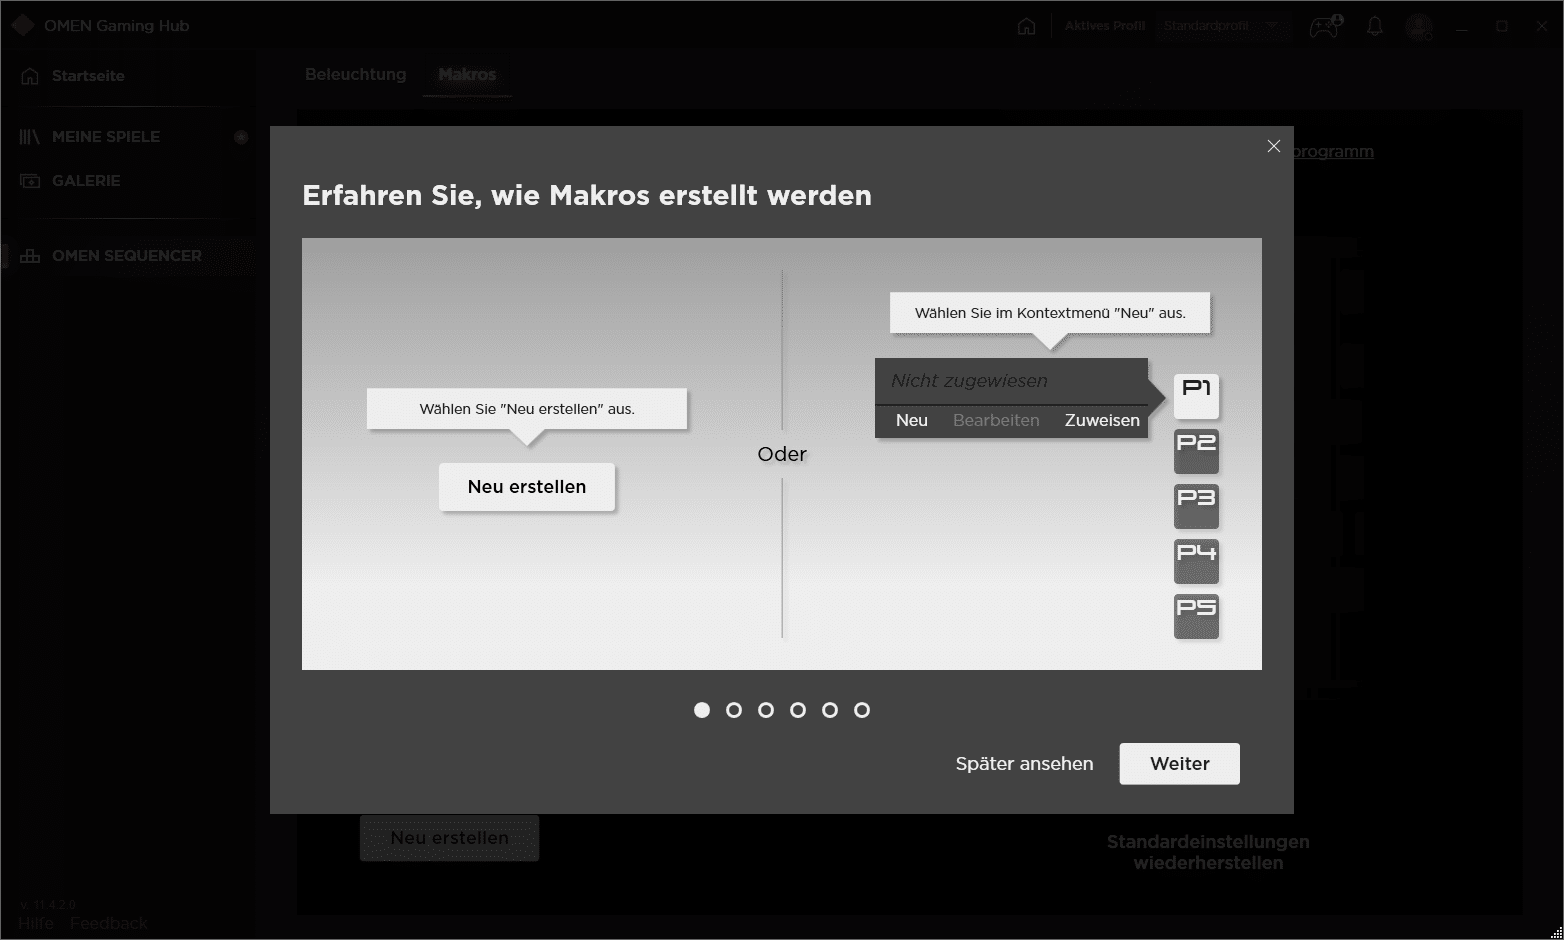Open notifications bell
Viewport: 1564px width, 940px height.
click(1375, 26)
